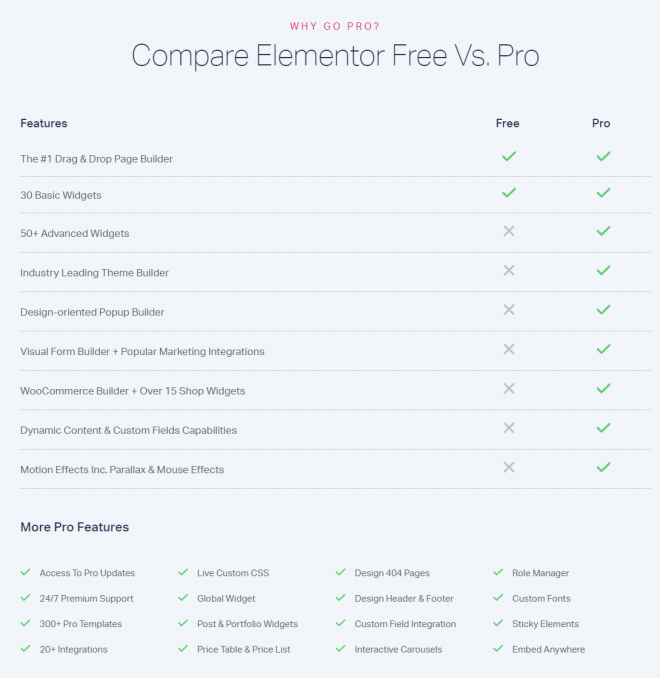Click the Pro checkmark for WooCommerce Builder row
Viewport: 660px width, 678px height.
pos(603,388)
